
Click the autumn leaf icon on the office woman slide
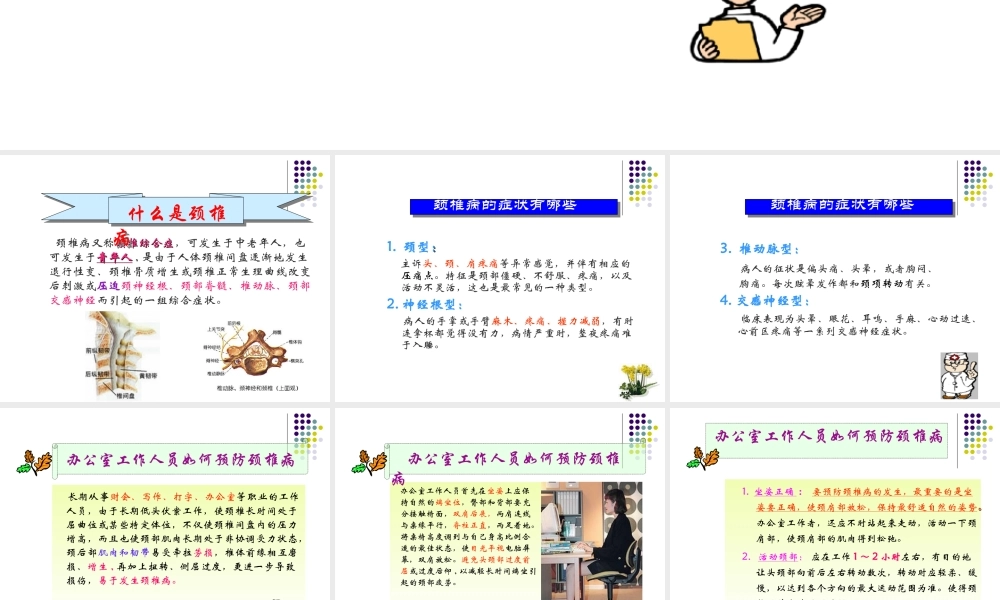point(369,462)
